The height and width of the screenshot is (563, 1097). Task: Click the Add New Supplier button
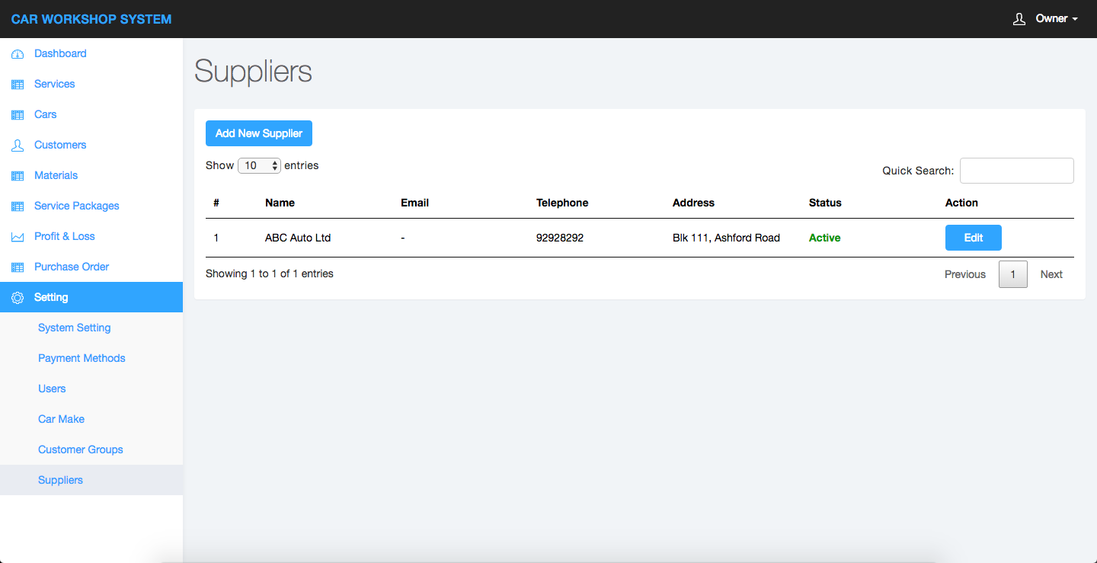coord(259,133)
